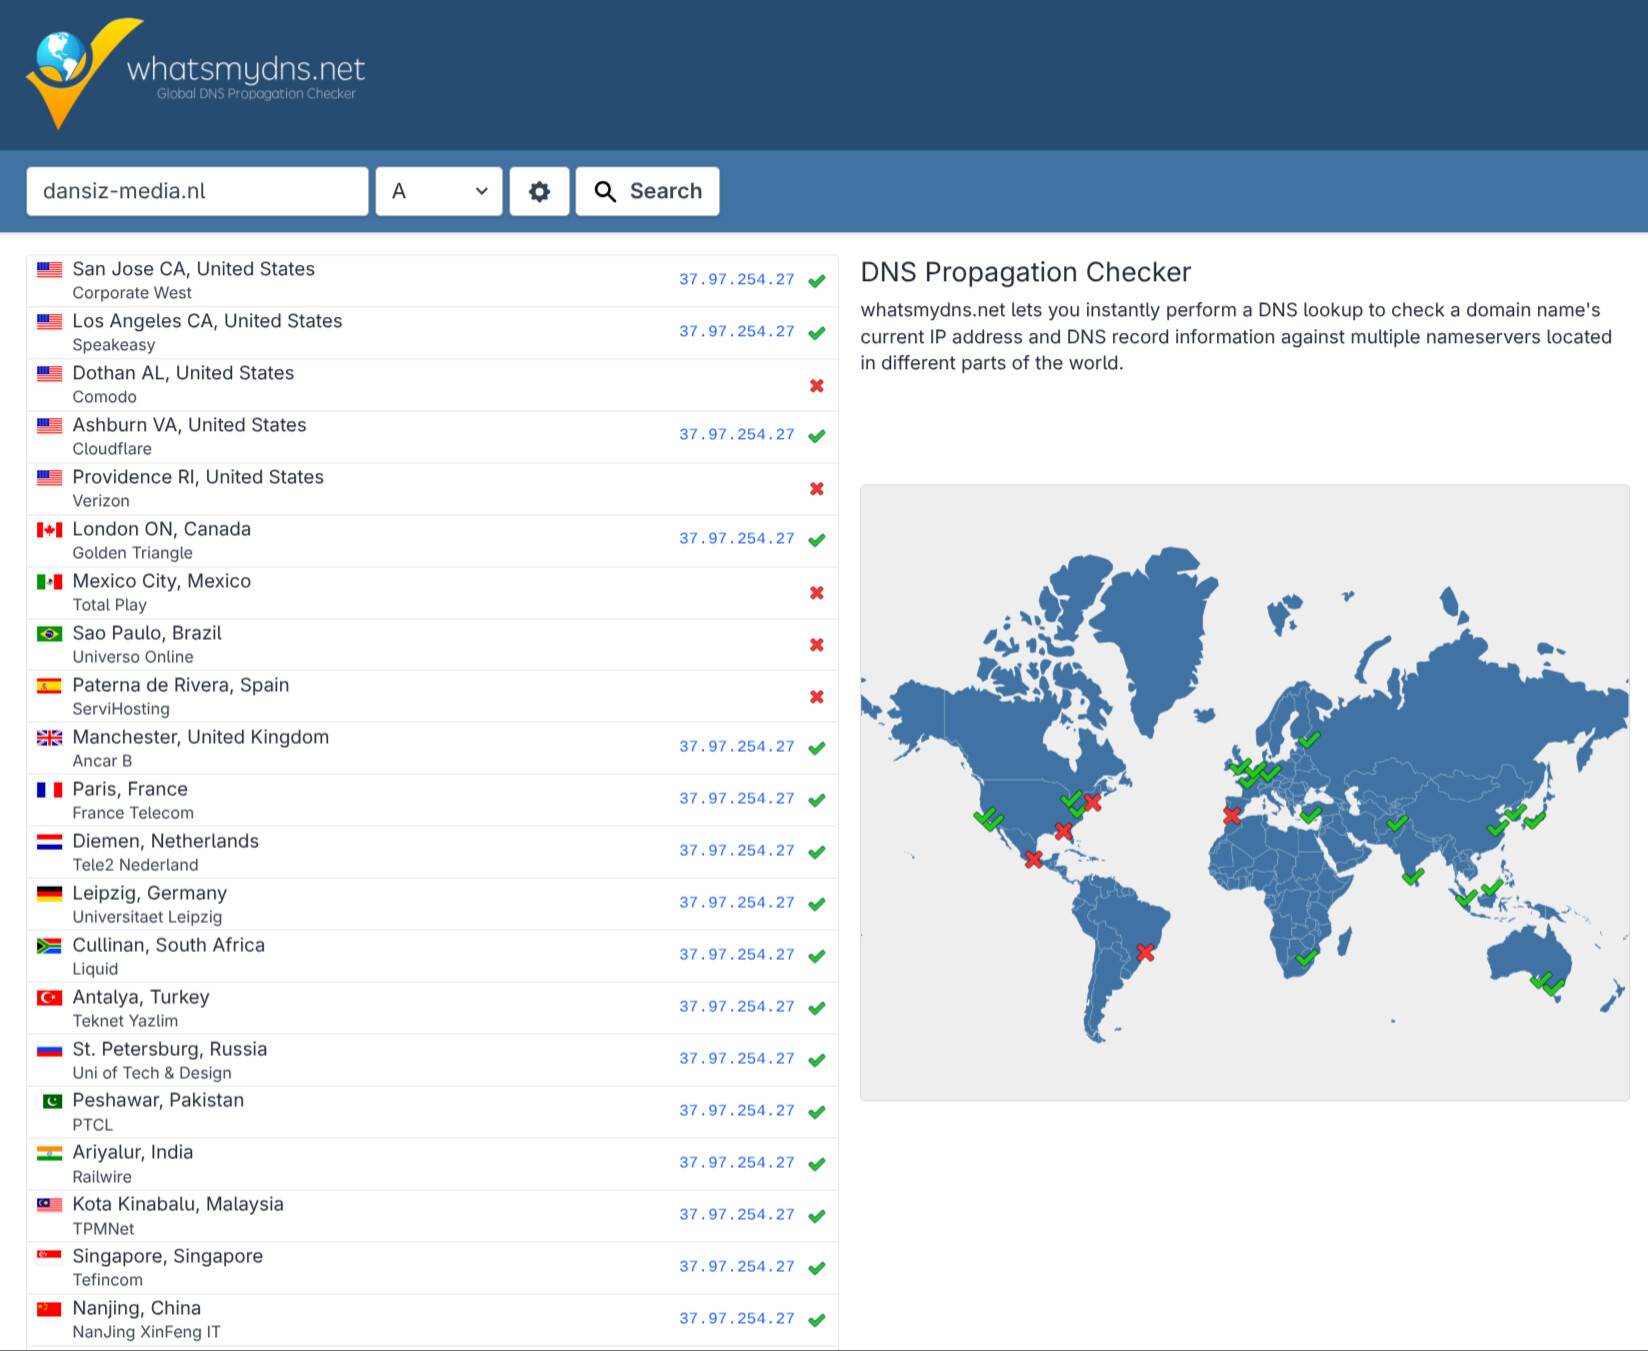Click the IP address for San Jose CA

click(x=737, y=280)
